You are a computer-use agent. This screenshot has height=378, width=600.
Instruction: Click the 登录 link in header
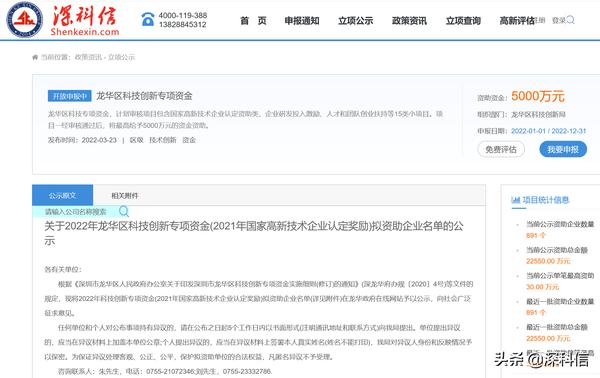[x=559, y=20]
